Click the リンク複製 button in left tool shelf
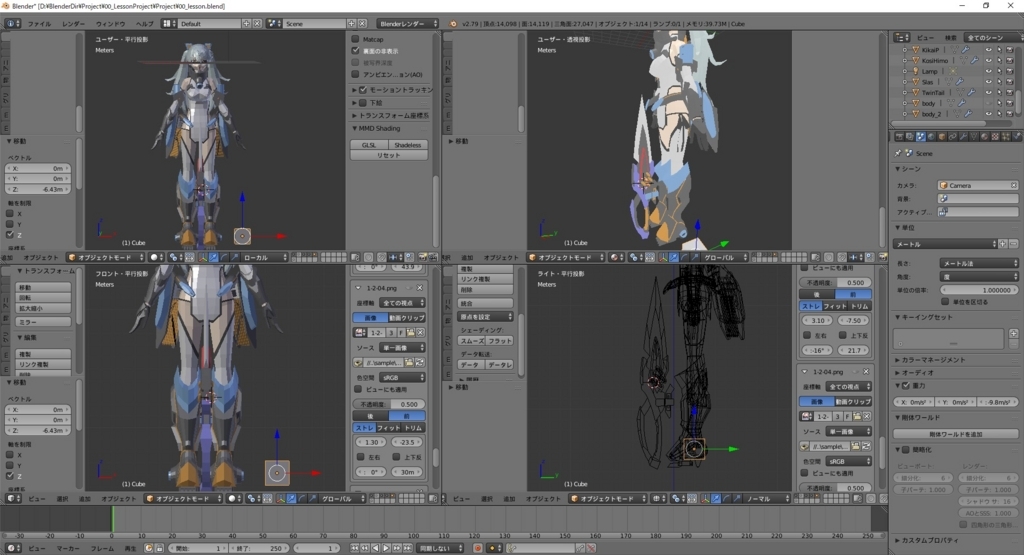The image size is (1024, 555). [x=43, y=364]
